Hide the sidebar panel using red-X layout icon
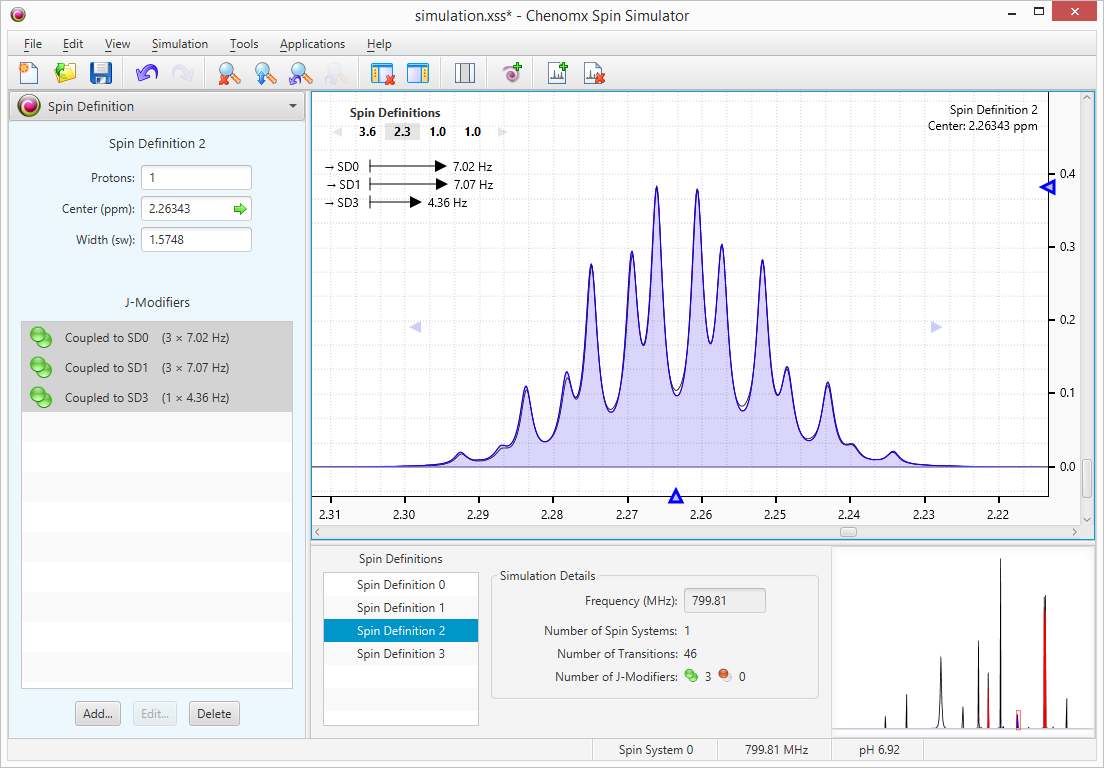This screenshot has height=768, width=1104. (382, 73)
